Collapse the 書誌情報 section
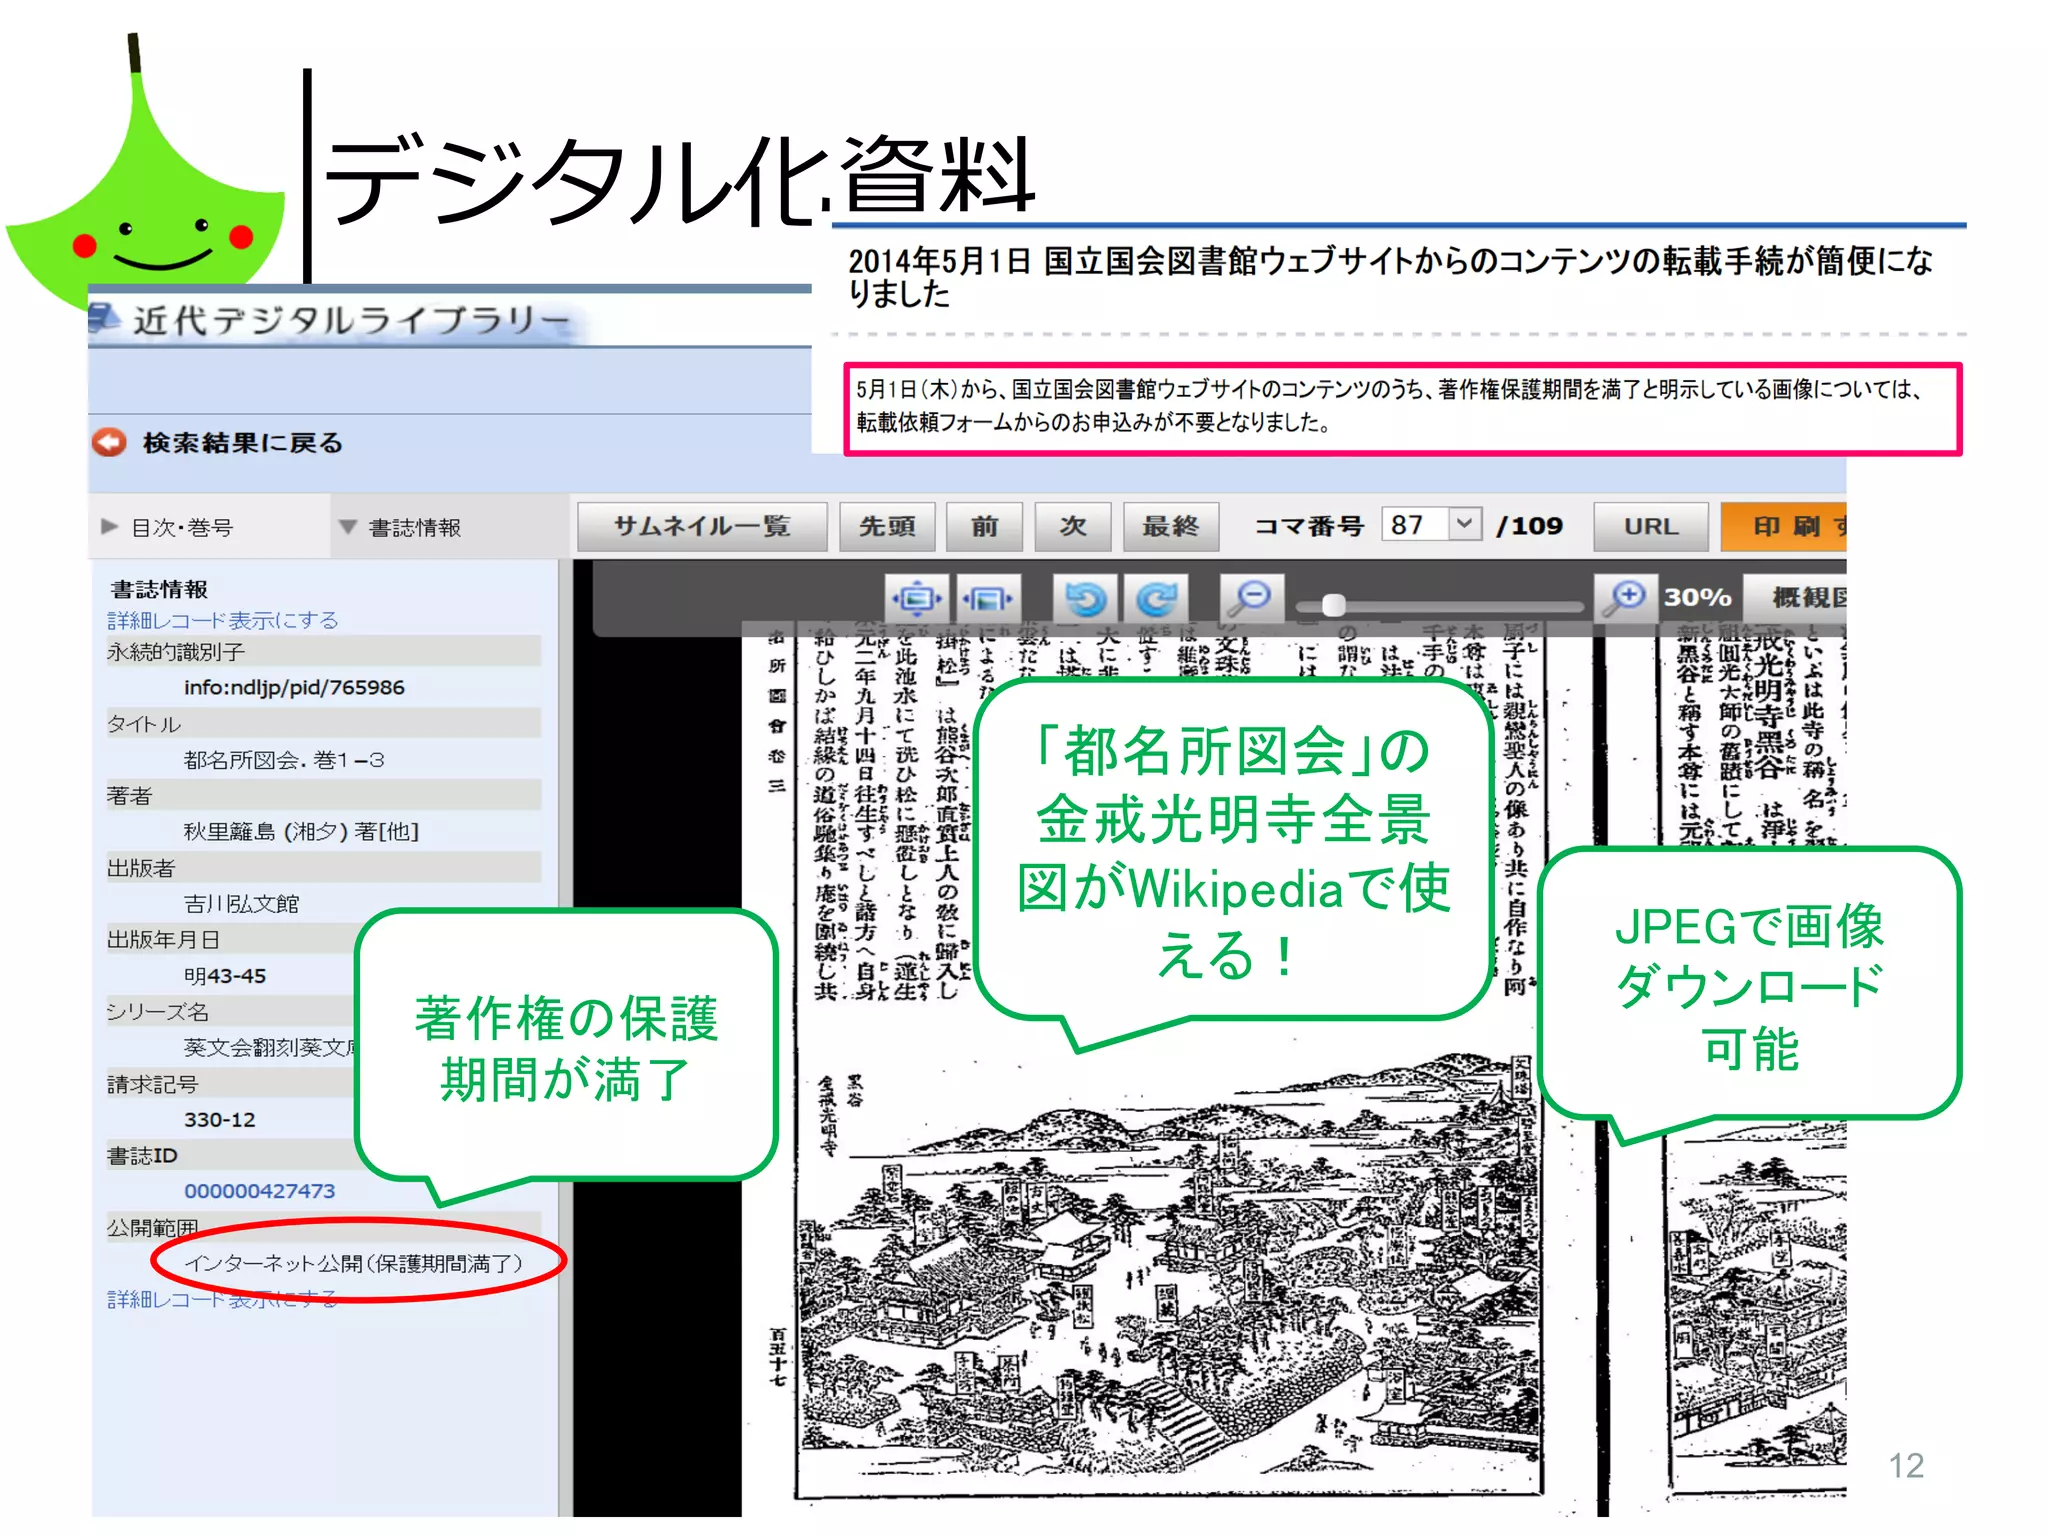 point(401,527)
